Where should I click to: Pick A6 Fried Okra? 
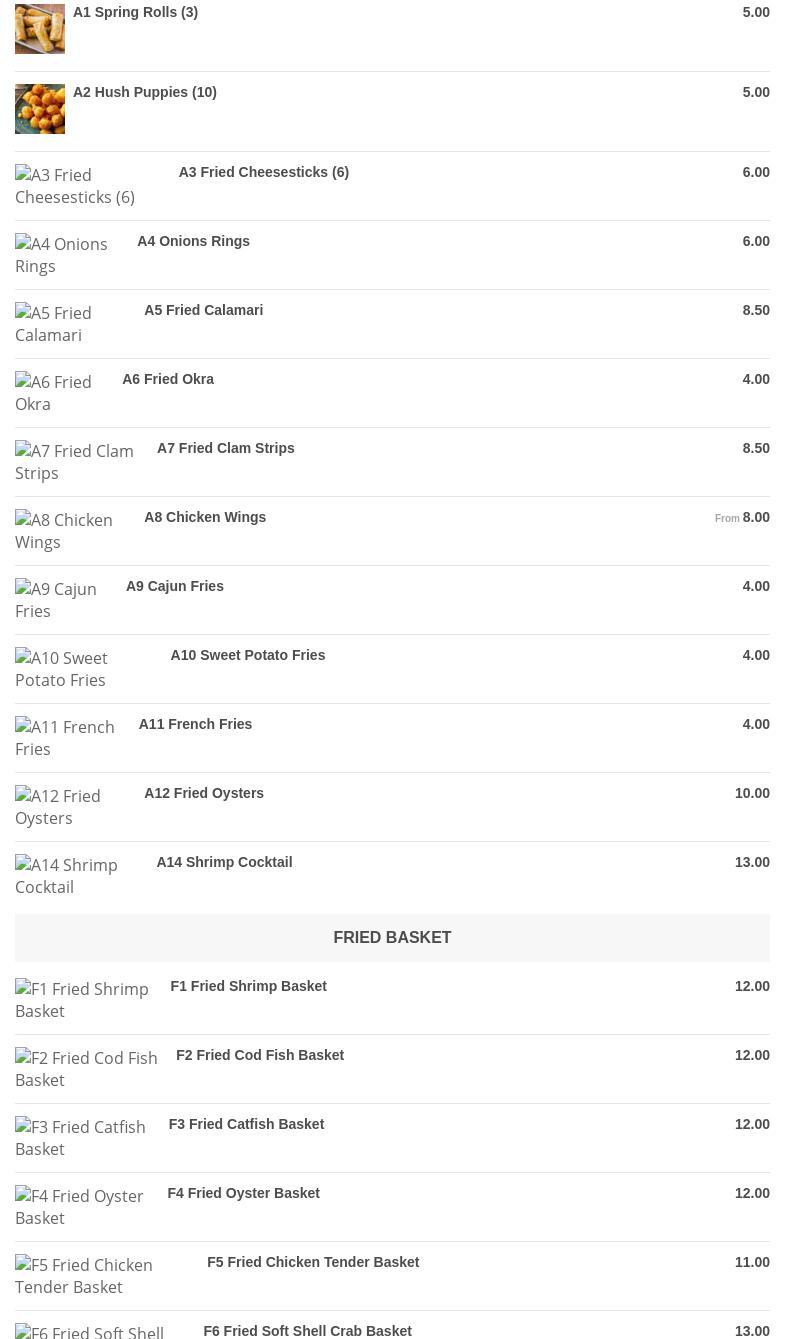point(168,379)
